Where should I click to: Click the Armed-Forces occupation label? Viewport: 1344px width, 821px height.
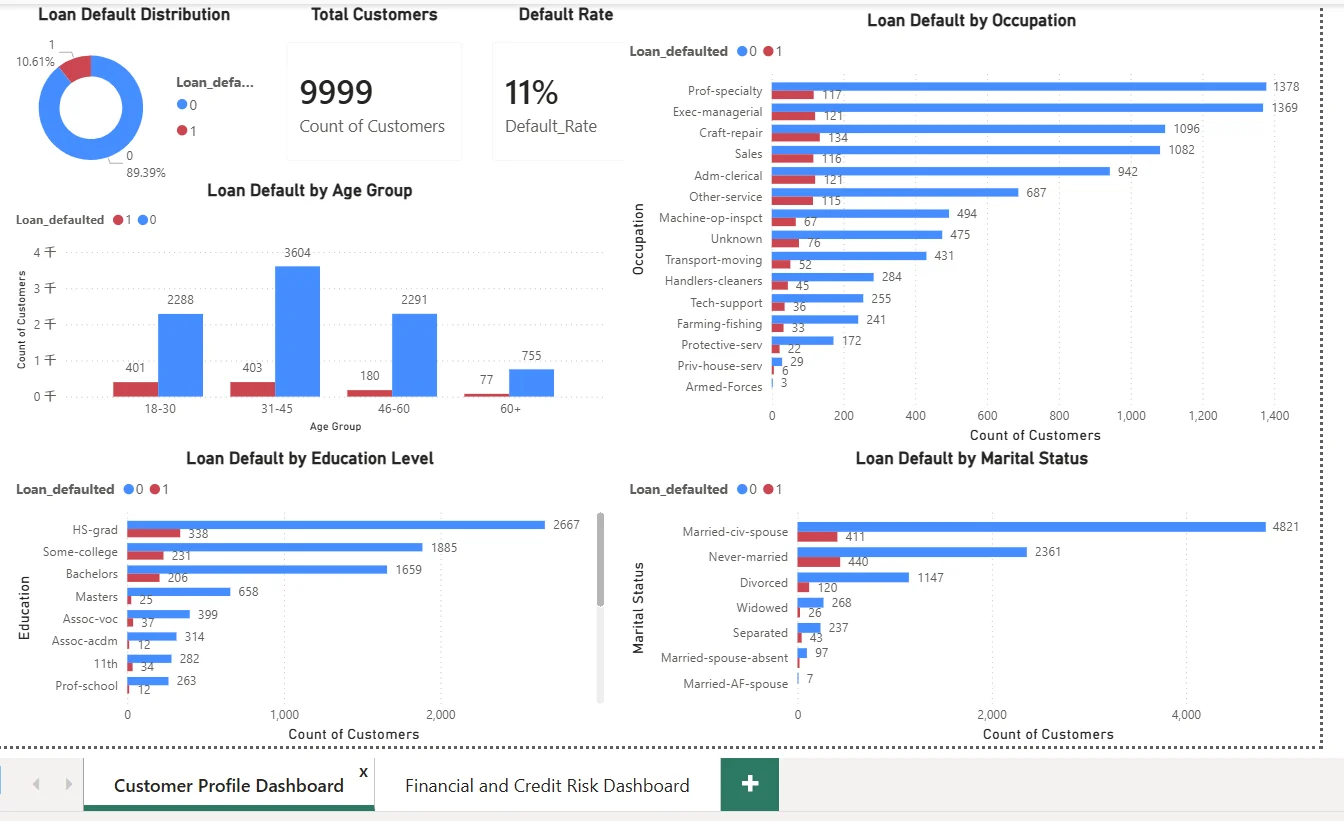(x=723, y=387)
